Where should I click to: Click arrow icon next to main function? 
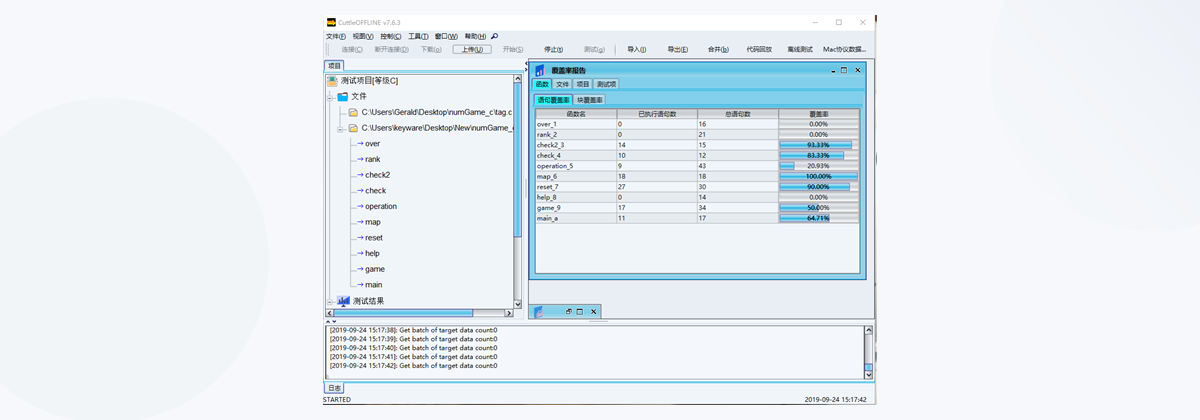tap(360, 285)
